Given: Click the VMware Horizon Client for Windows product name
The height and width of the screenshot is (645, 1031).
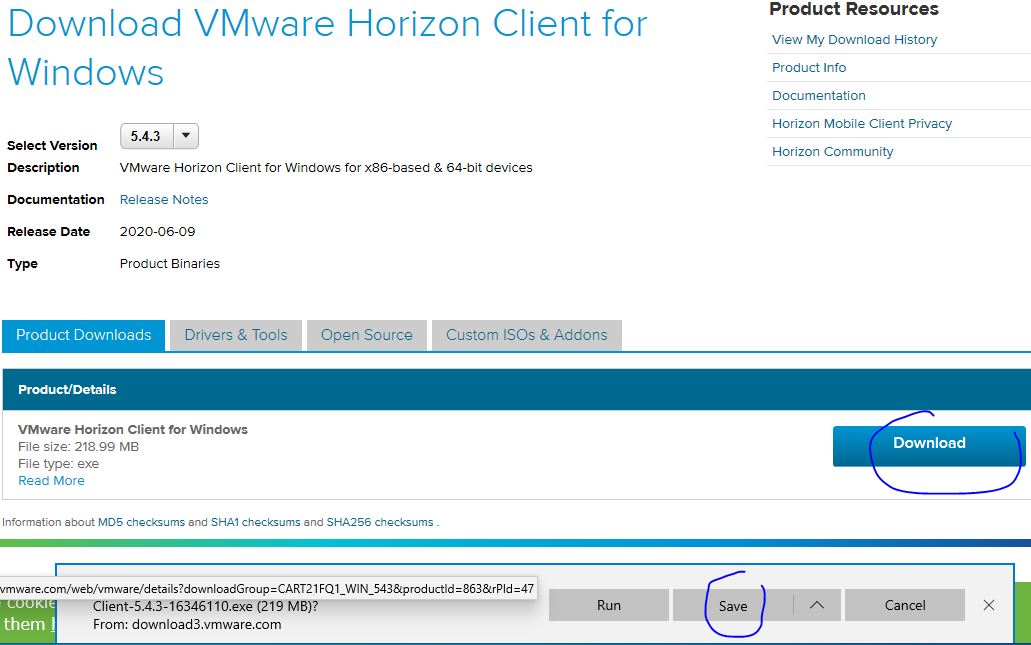Looking at the screenshot, I should point(133,429).
